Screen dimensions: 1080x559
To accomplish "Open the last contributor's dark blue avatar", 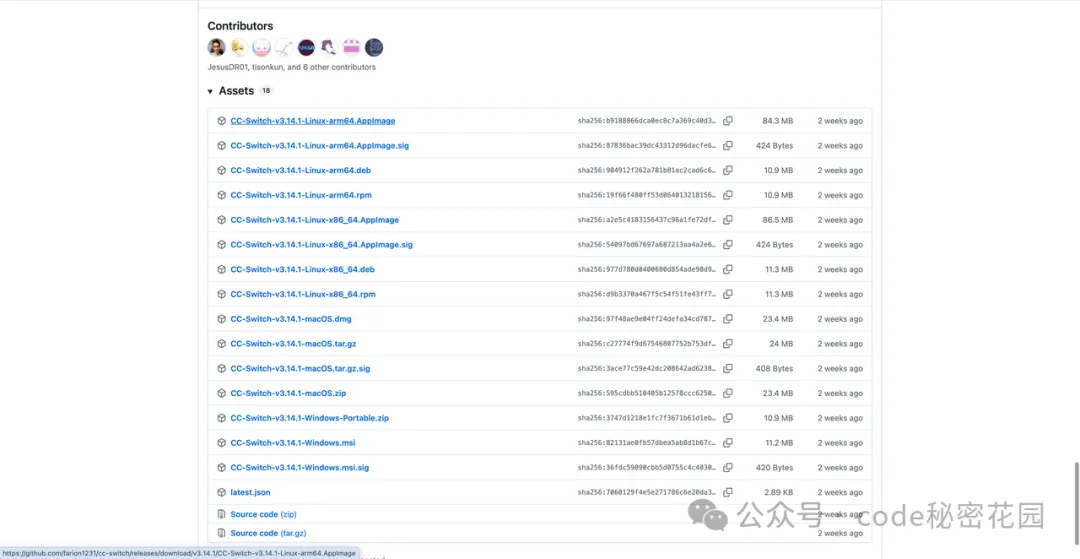I will pos(374,48).
